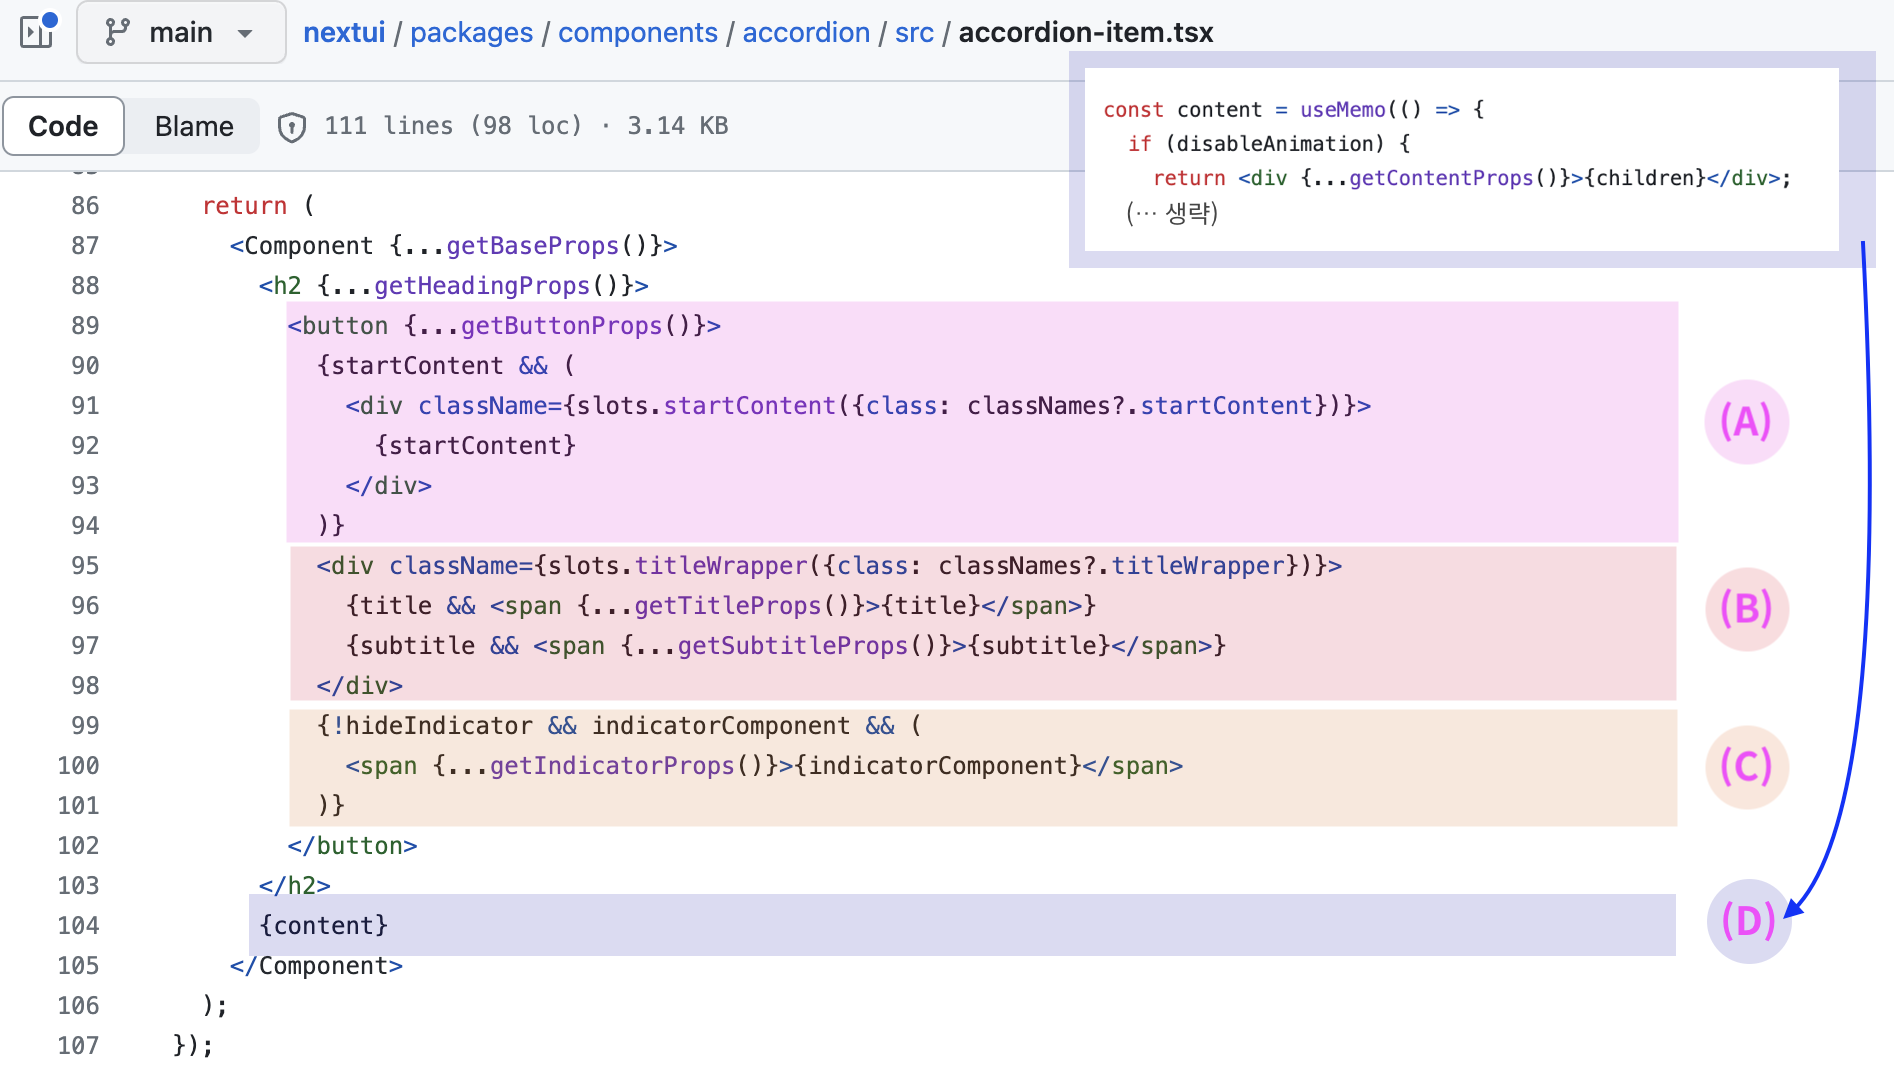Select the accordion-item.tsx file name
Screen dimensions: 1894x1070
pos(1086,32)
